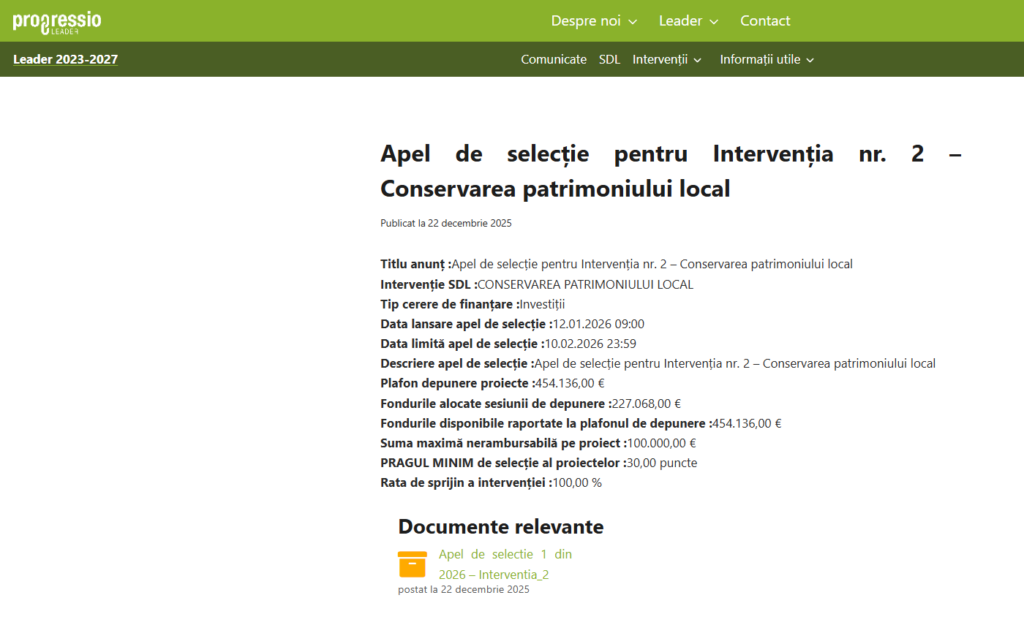
Task: Select "Comunicate" in the secondary navigation
Action: click(x=553, y=59)
